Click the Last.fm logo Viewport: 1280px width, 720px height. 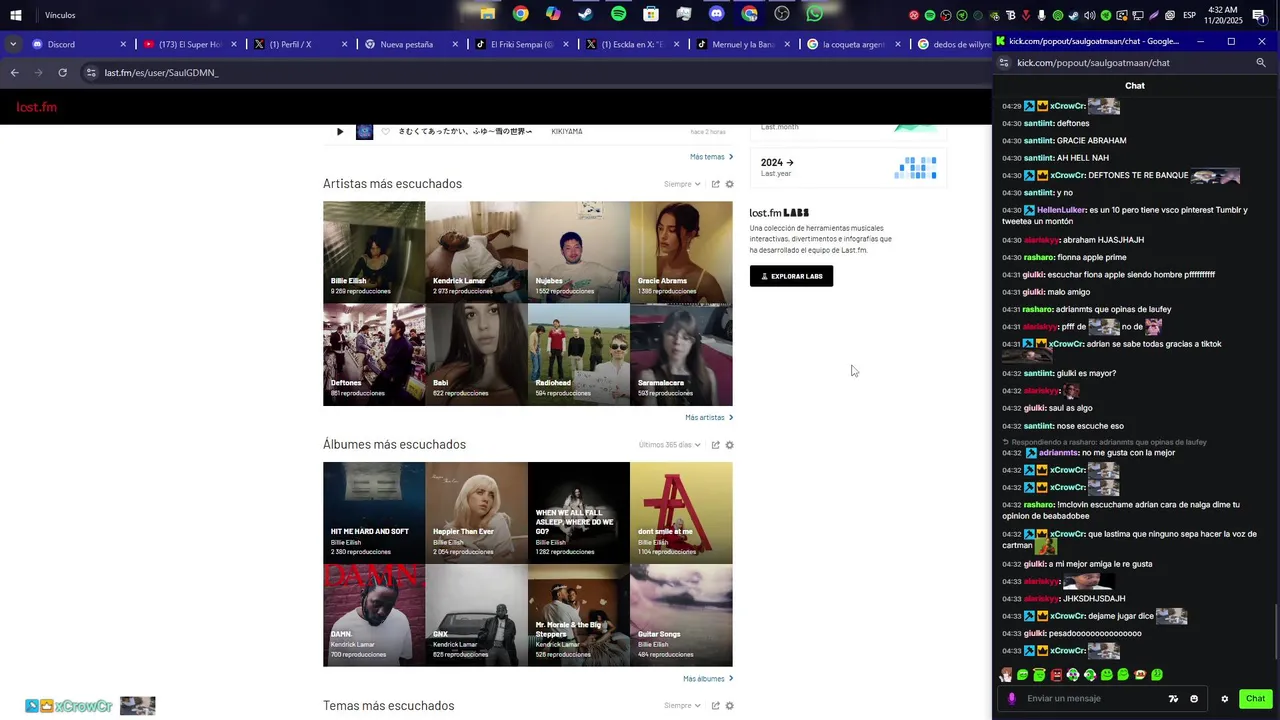tap(37, 107)
